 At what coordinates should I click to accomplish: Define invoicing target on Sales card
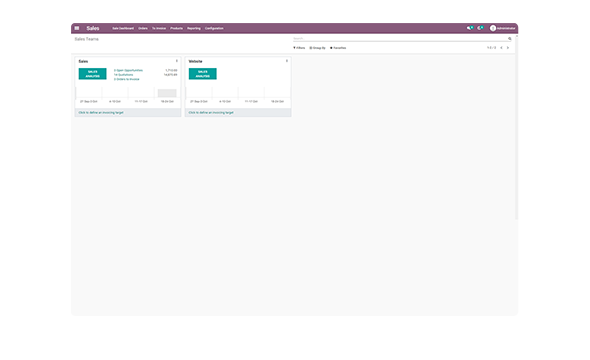click(x=101, y=112)
